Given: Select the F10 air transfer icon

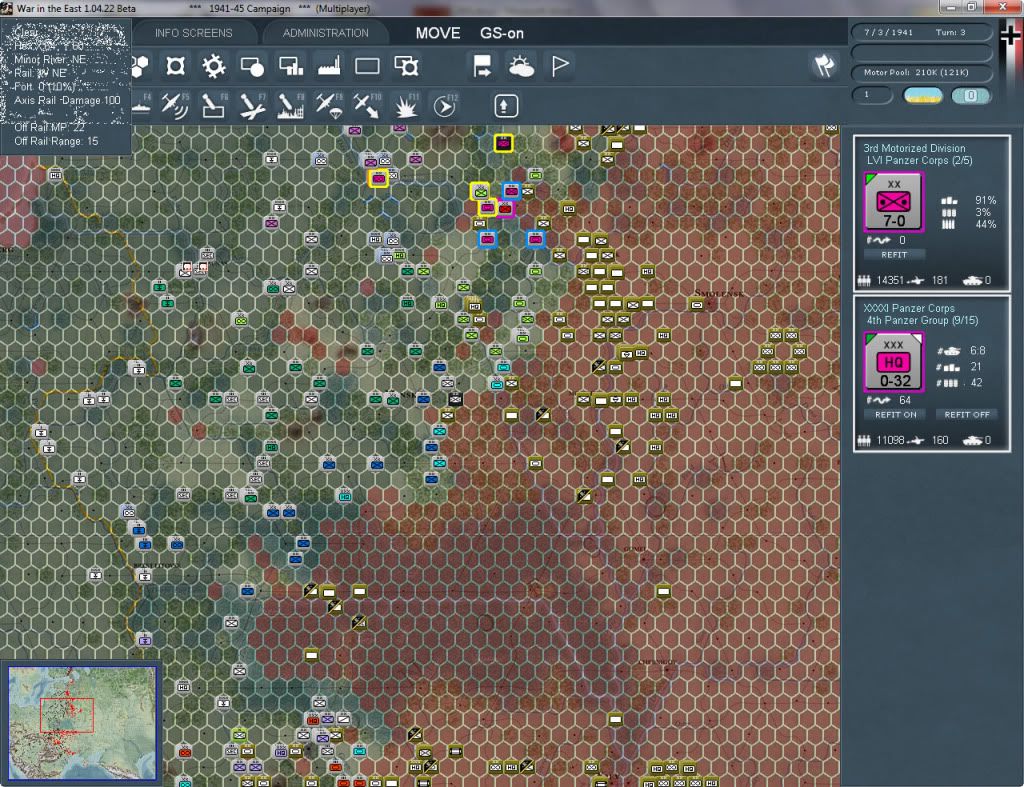Looking at the screenshot, I should tap(367, 106).
